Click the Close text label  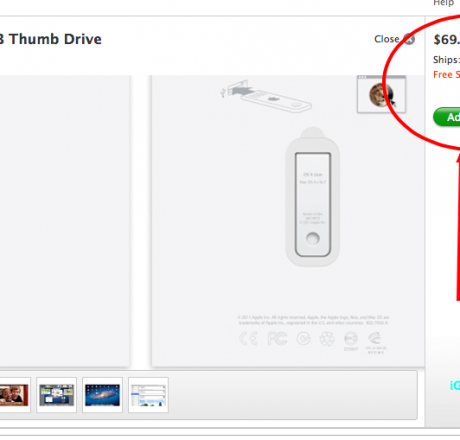(387, 39)
